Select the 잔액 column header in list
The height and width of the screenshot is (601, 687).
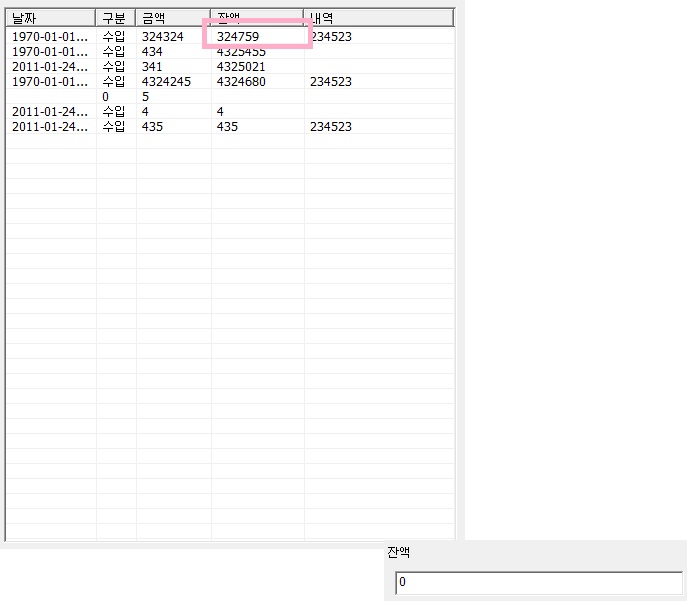[x=257, y=18]
